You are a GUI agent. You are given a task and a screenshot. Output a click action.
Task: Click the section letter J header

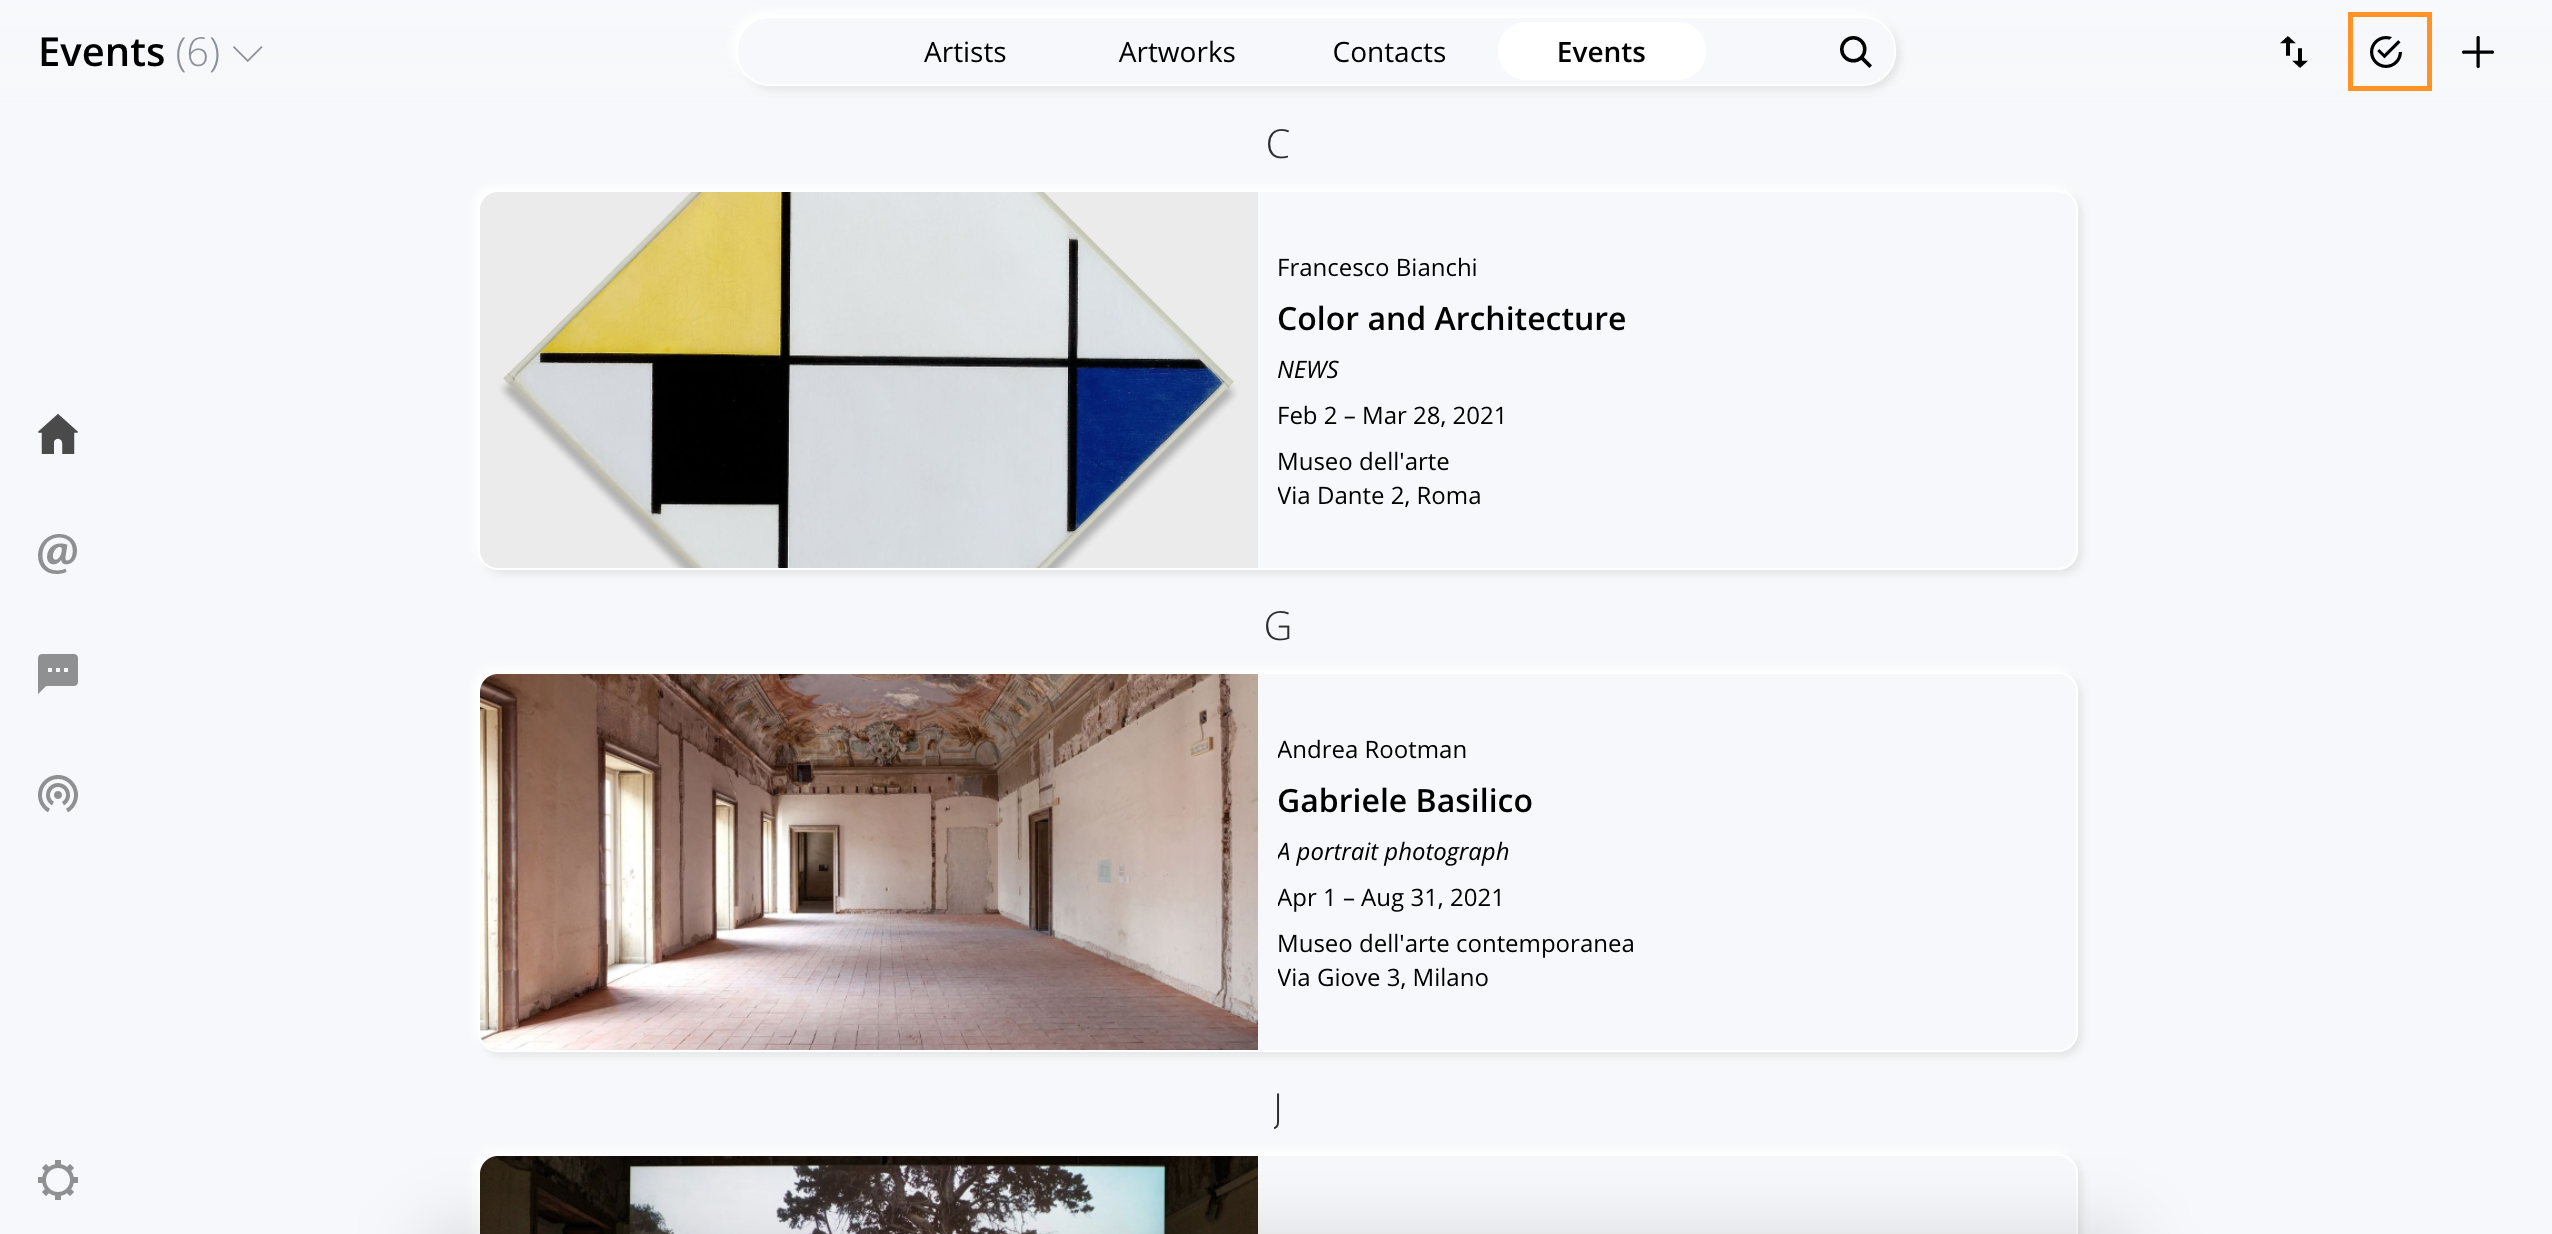click(1277, 1110)
